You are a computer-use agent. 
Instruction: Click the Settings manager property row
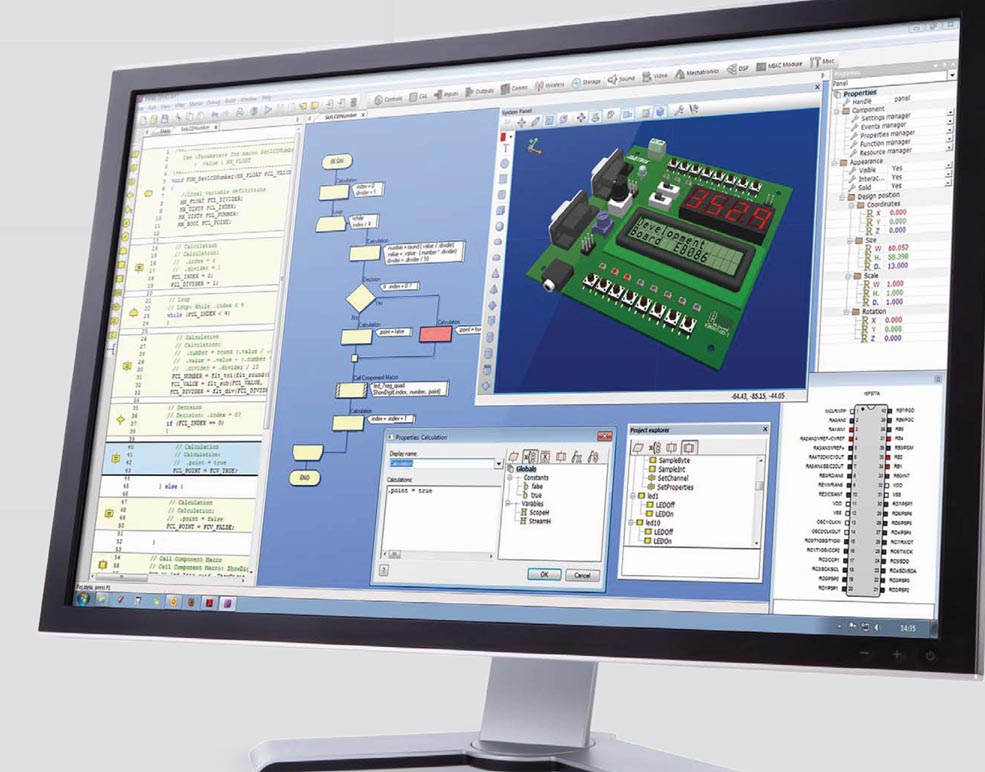tap(900, 116)
